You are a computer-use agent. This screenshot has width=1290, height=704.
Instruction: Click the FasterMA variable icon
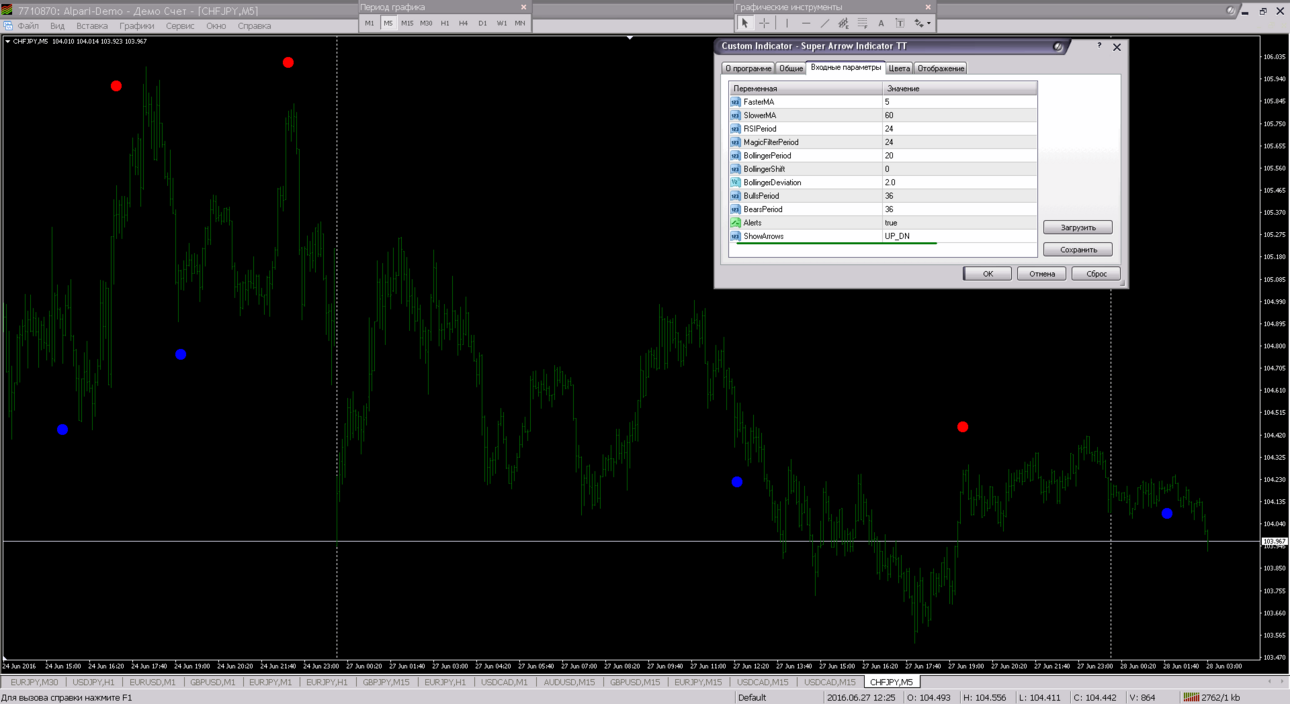coord(735,102)
